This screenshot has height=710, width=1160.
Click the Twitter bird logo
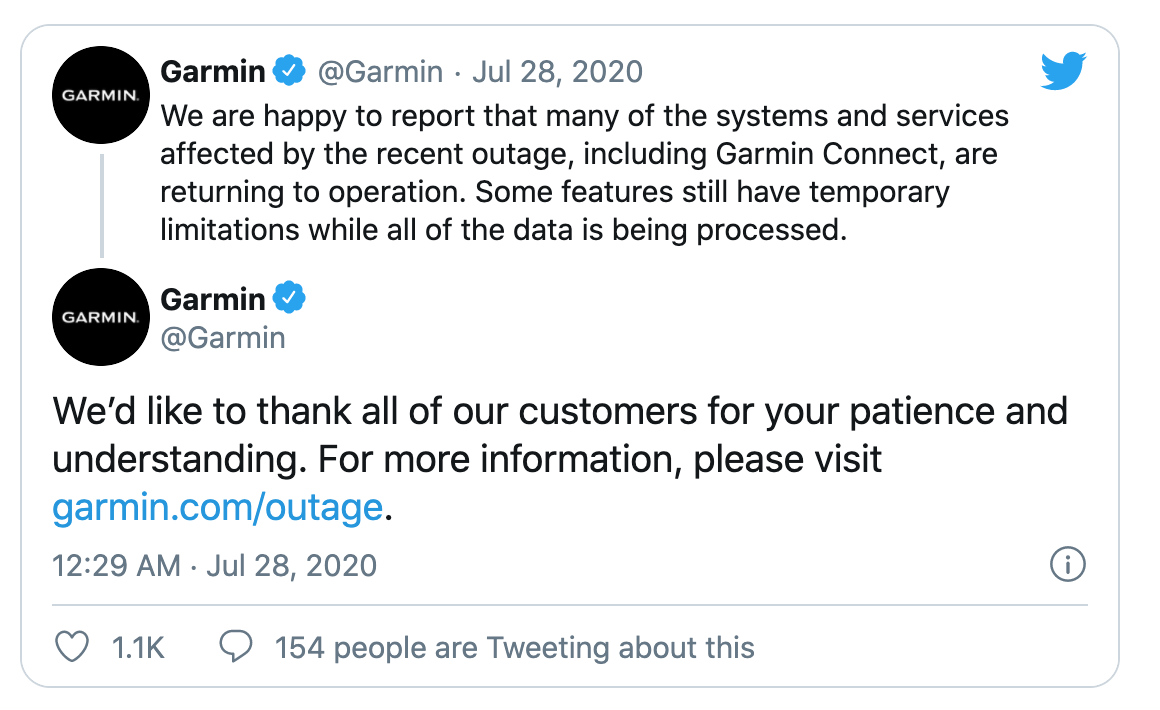1063,71
